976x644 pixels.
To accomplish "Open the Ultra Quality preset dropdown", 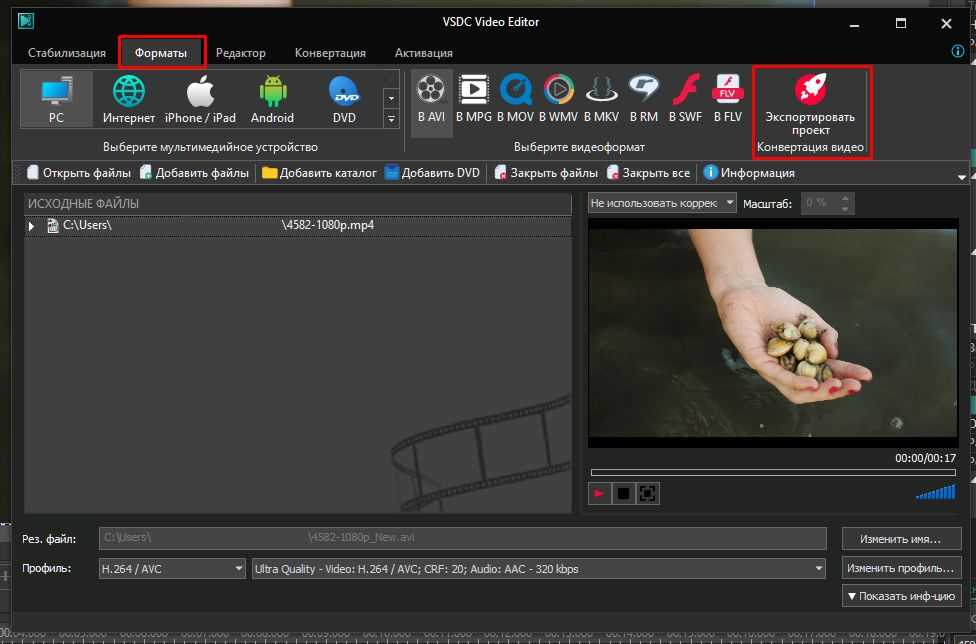I will 539,569.
